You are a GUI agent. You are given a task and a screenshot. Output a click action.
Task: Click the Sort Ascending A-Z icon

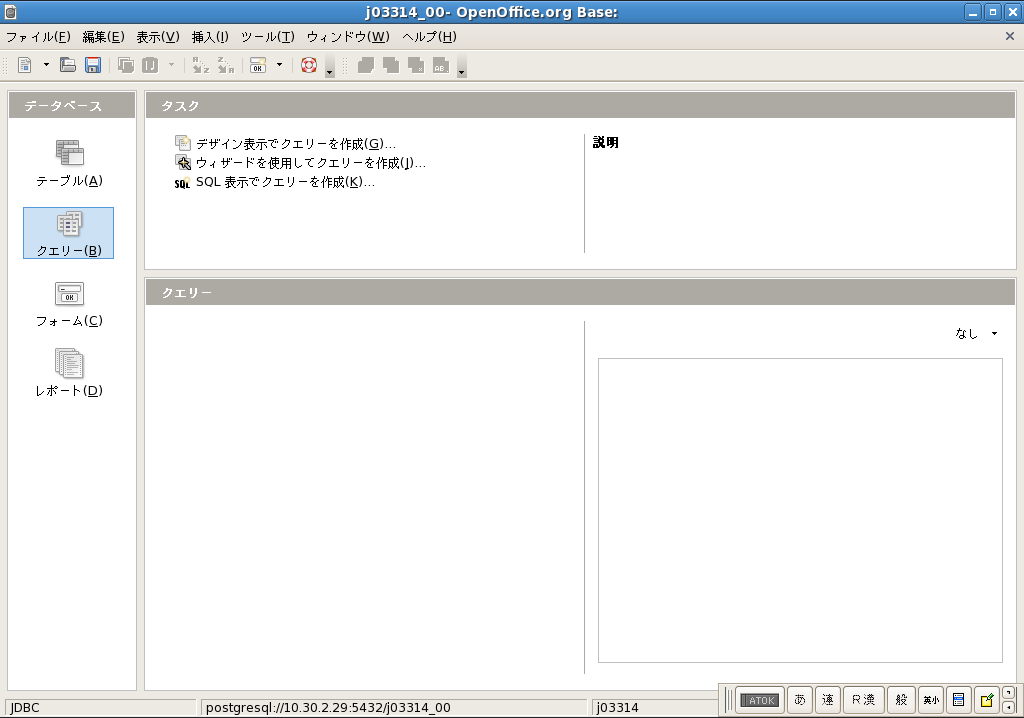tap(200, 65)
